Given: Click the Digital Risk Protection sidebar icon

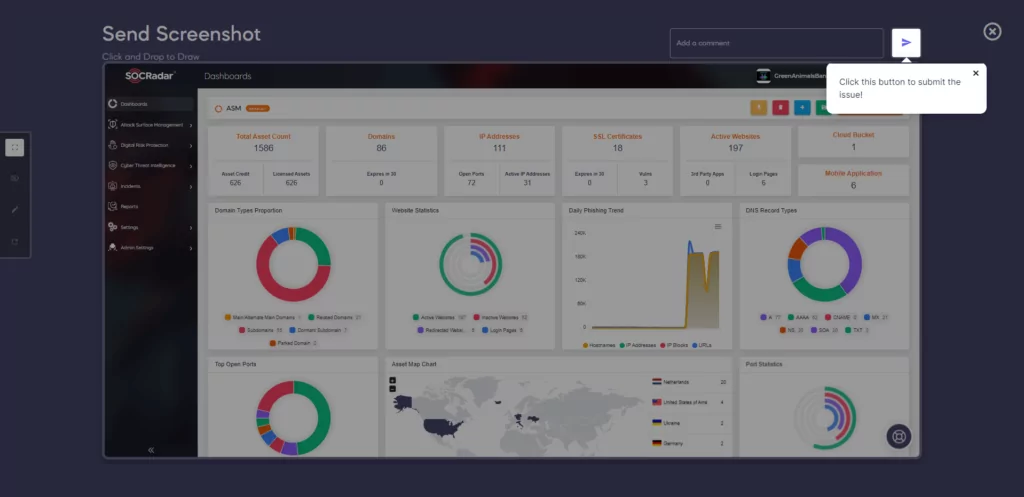Looking at the screenshot, I should pos(112,145).
